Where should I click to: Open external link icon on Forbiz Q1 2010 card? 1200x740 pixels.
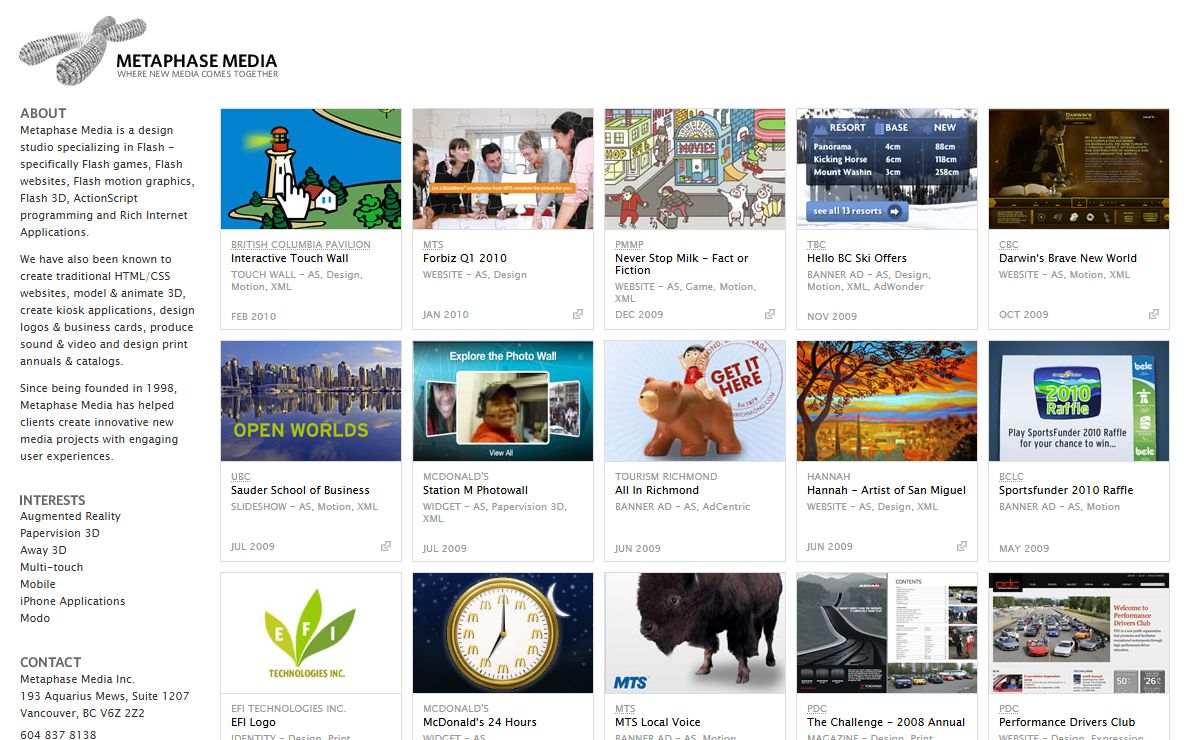coord(578,314)
